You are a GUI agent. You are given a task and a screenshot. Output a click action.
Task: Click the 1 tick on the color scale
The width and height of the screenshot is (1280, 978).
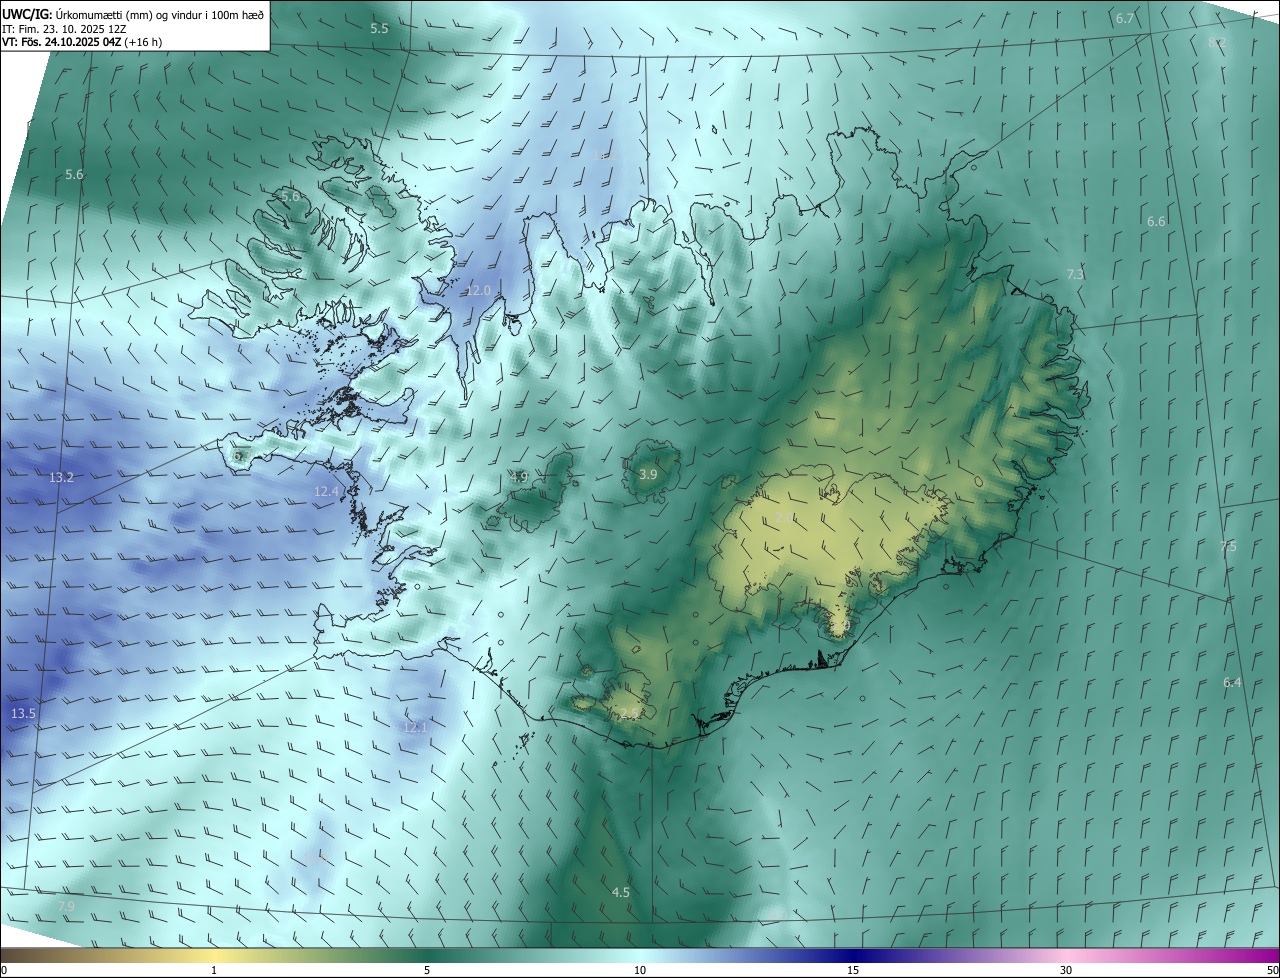[x=214, y=970]
